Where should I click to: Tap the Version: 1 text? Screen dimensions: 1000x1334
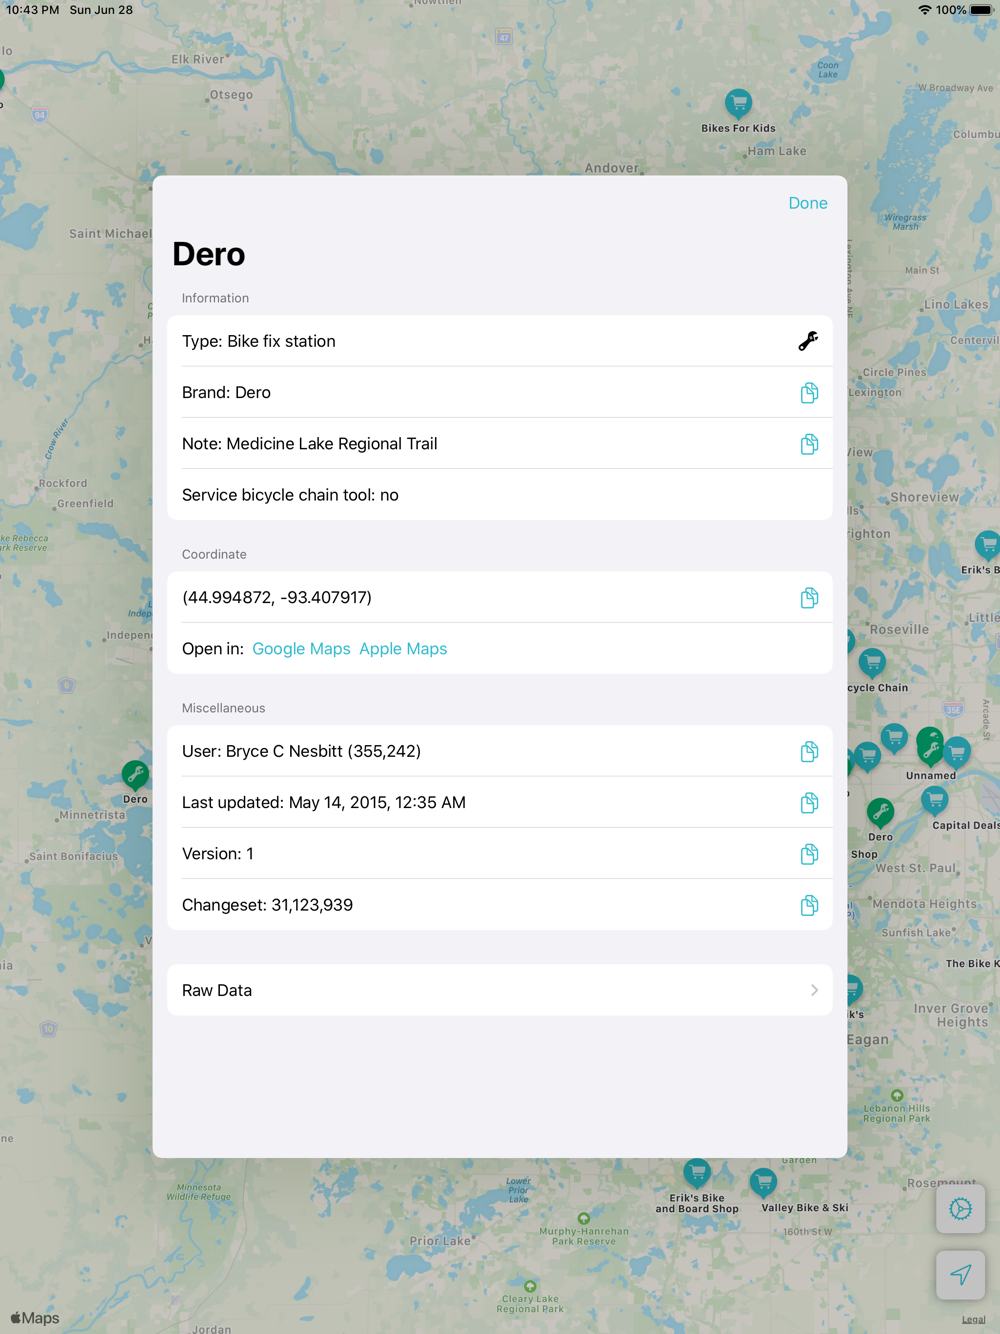(218, 854)
